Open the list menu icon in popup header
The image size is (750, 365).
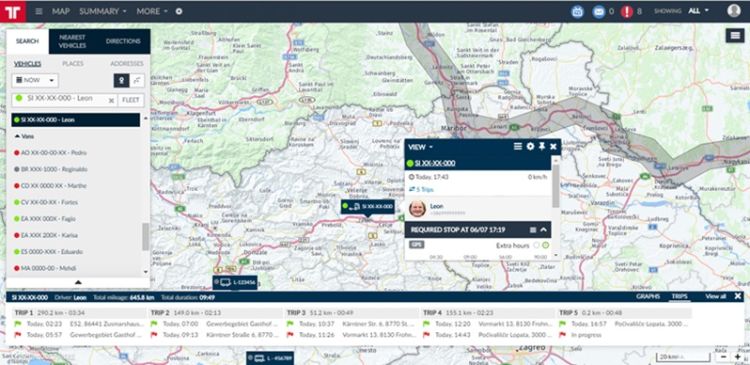(518, 146)
